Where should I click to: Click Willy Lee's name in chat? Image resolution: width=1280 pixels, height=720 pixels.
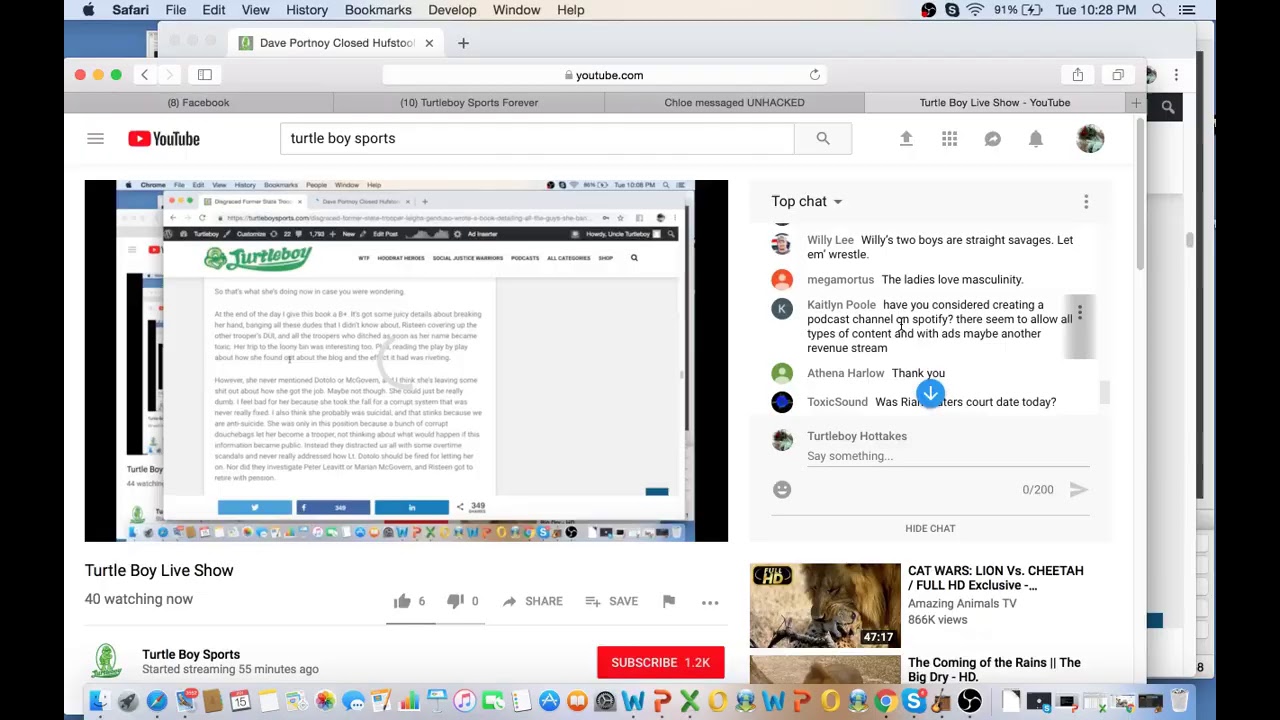[830, 240]
